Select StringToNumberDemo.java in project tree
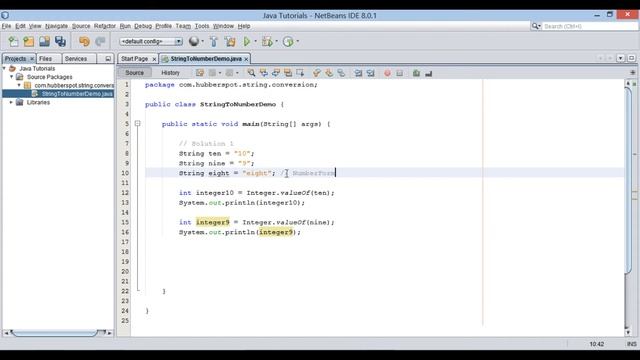 pos(77,94)
